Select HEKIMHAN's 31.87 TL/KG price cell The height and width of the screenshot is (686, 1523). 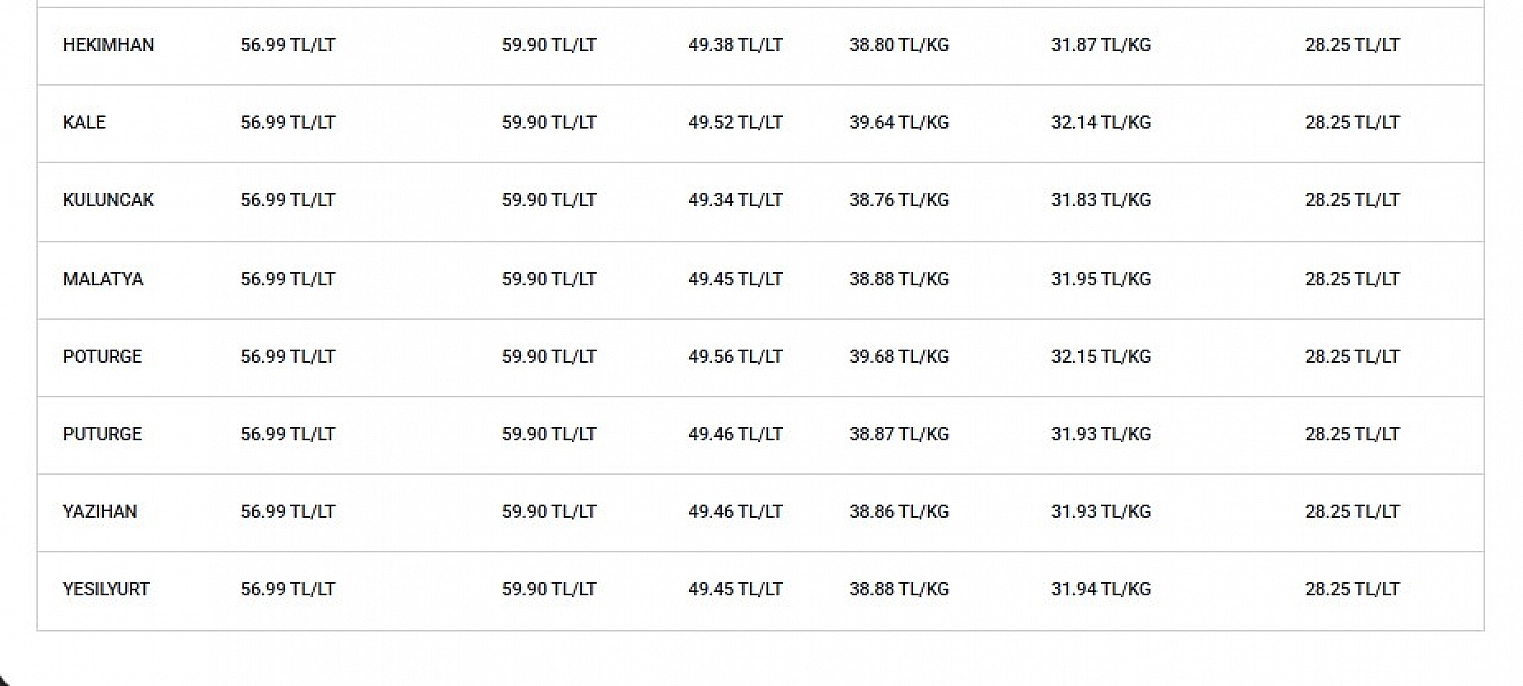coord(1100,45)
